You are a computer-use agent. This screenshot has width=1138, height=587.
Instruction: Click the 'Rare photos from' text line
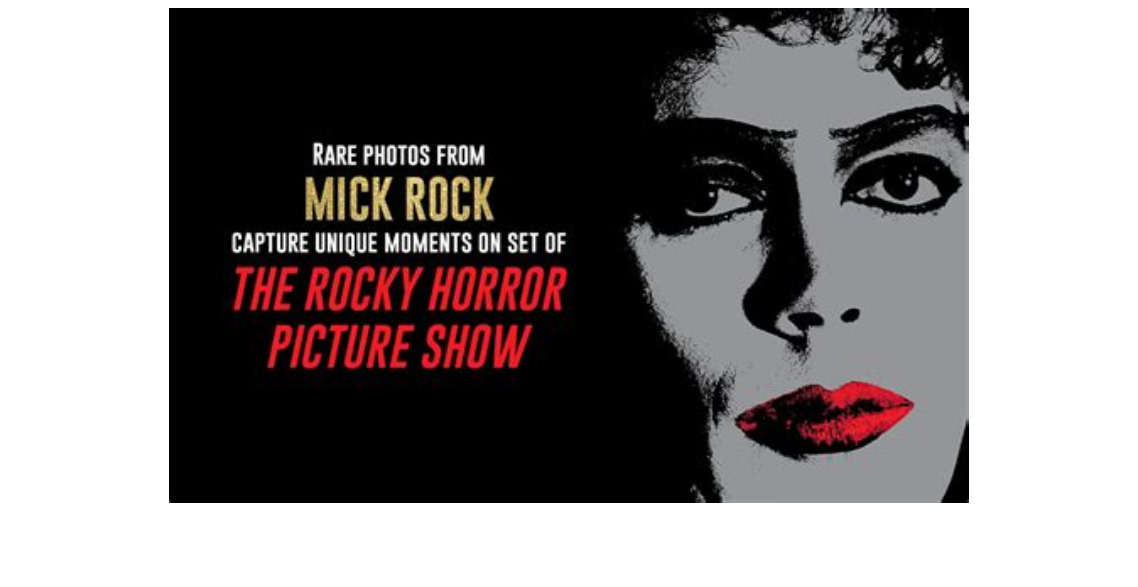[x=398, y=155]
